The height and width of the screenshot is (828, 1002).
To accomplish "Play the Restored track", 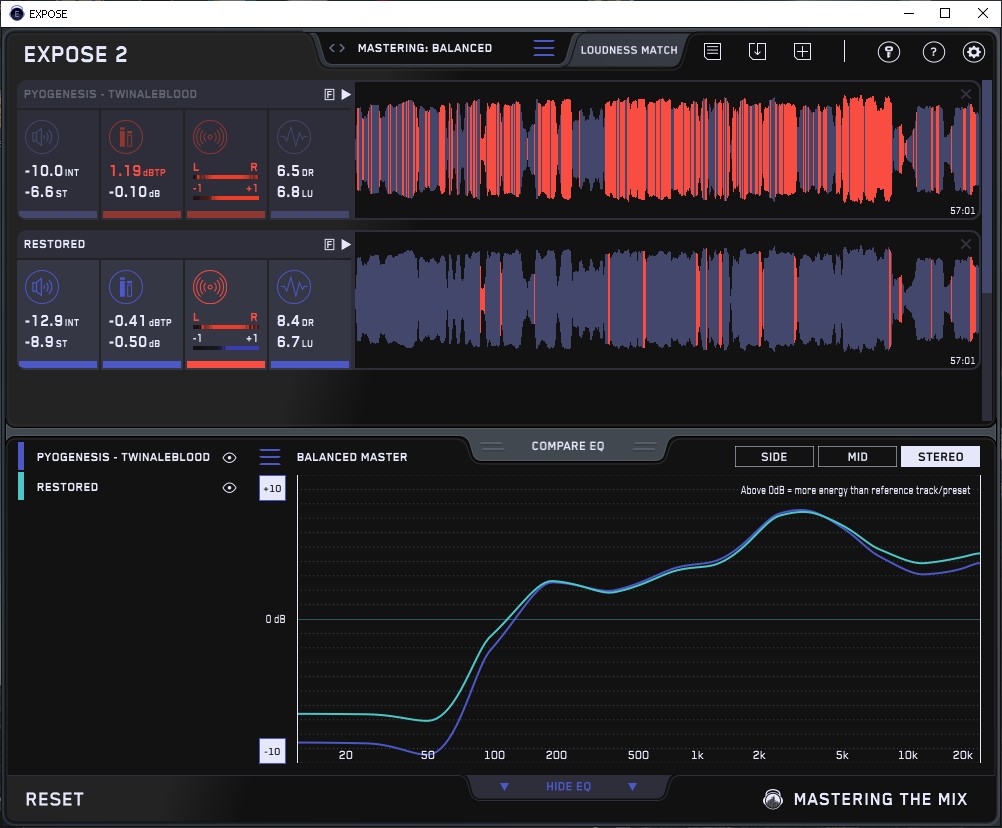I will tap(346, 245).
